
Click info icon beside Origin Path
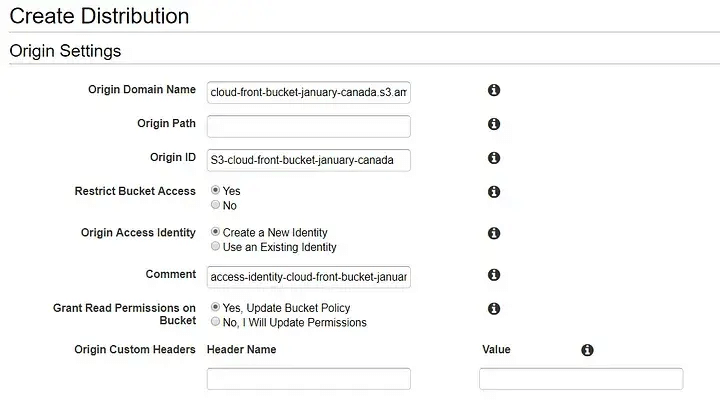point(493,125)
